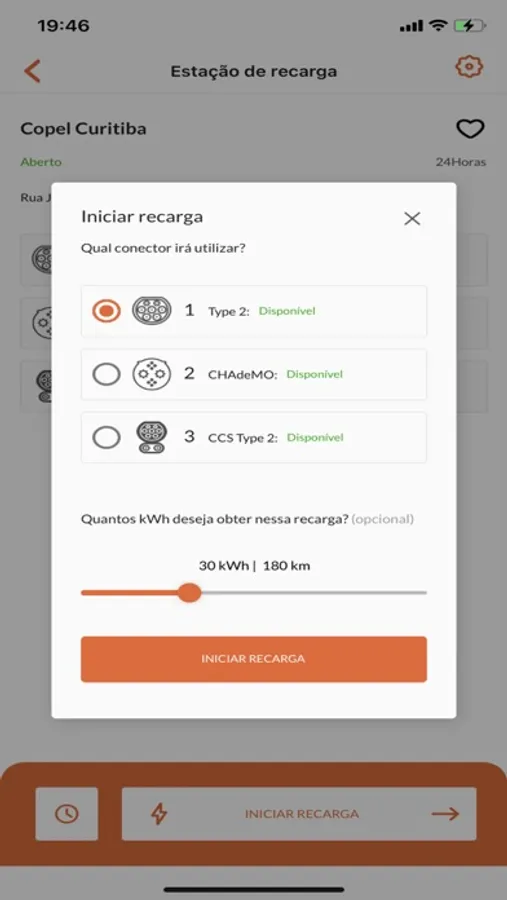Close the Iniciar recarga dialog
This screenshot has height=900, width=507.
[412, 218]
